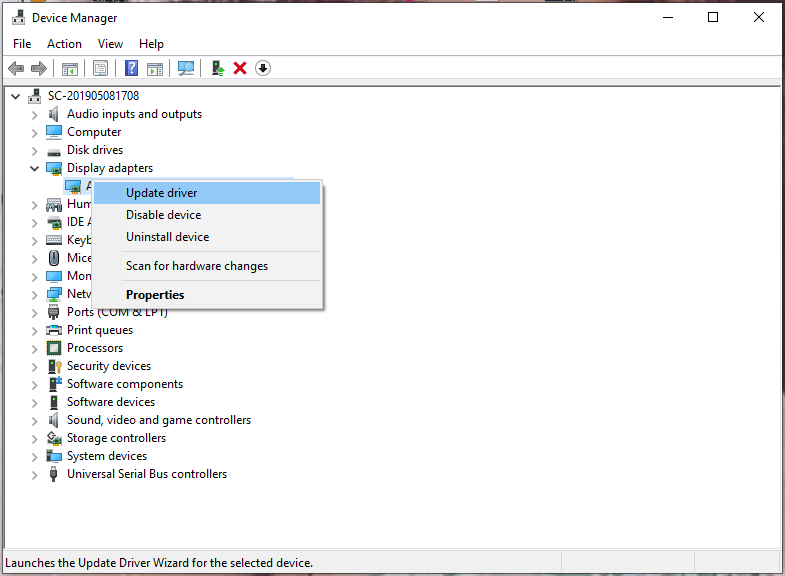Viewport: 785px width, 576px height.
Task: Click the red X Uninstall device icon
Action: click(x=240, y=68)
